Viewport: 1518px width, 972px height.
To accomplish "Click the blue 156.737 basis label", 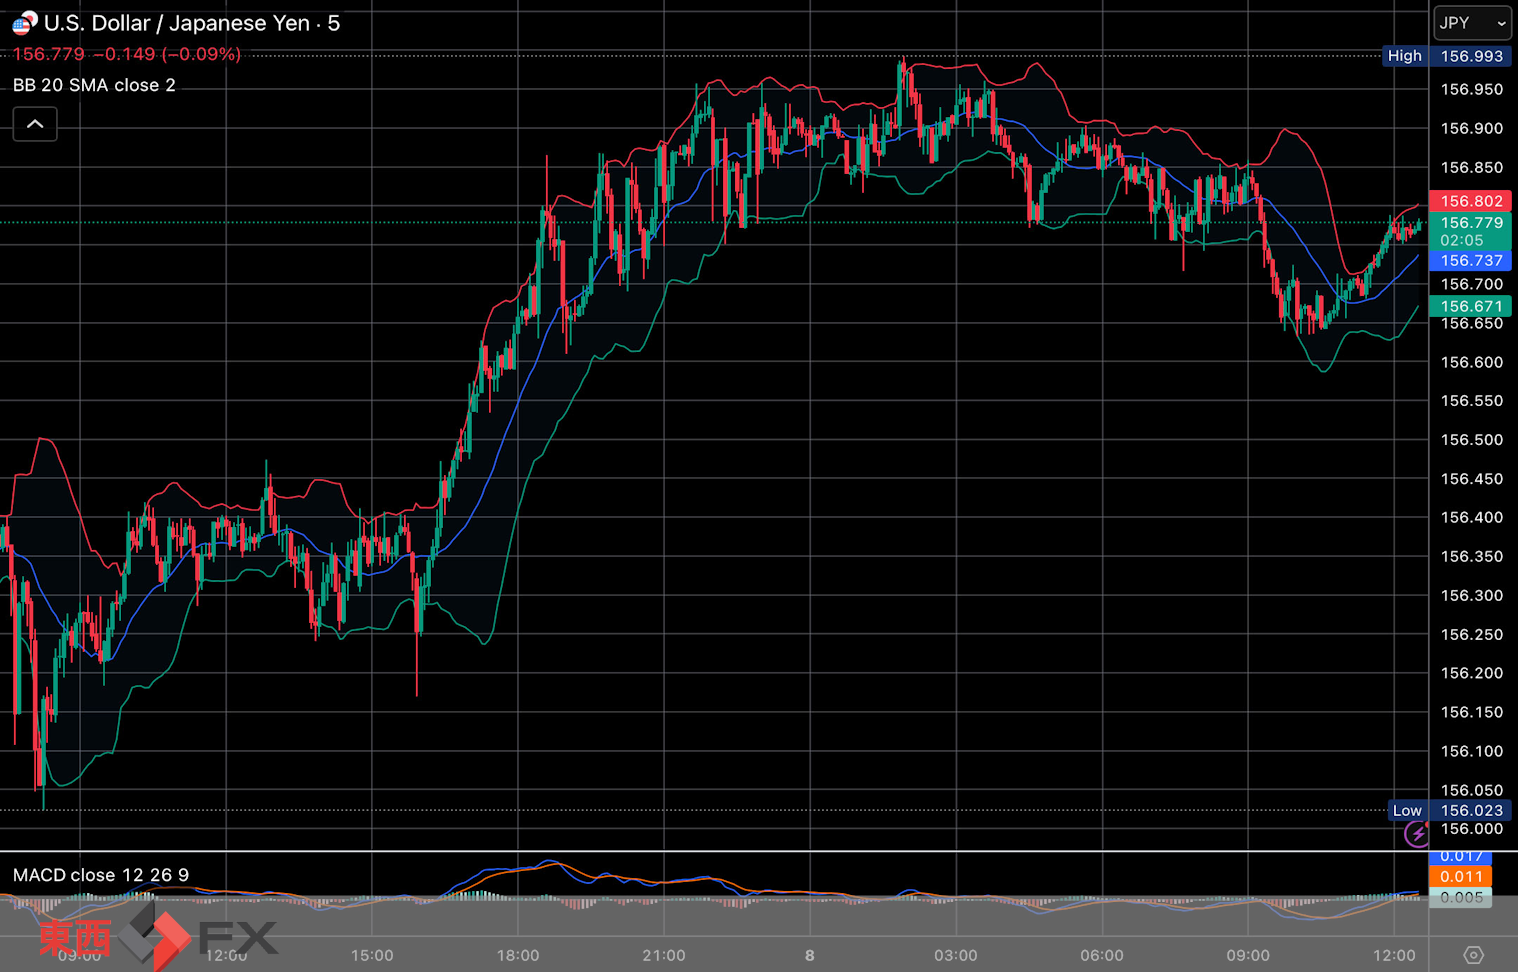I will [1471, 260].
